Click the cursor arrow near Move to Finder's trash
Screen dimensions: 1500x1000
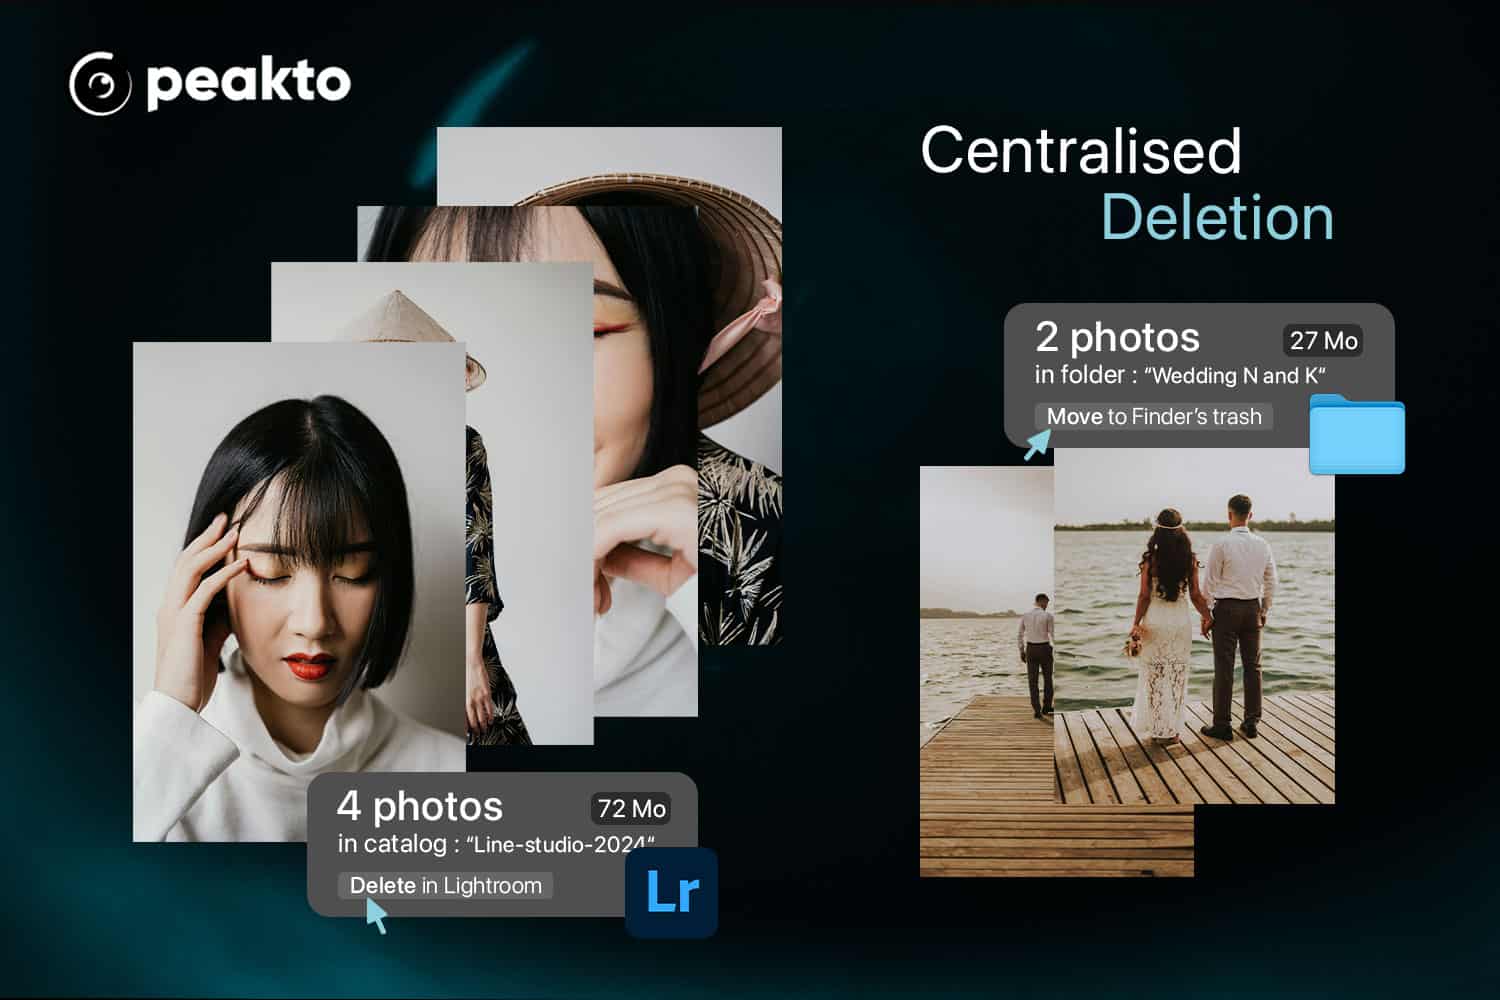1038,443
